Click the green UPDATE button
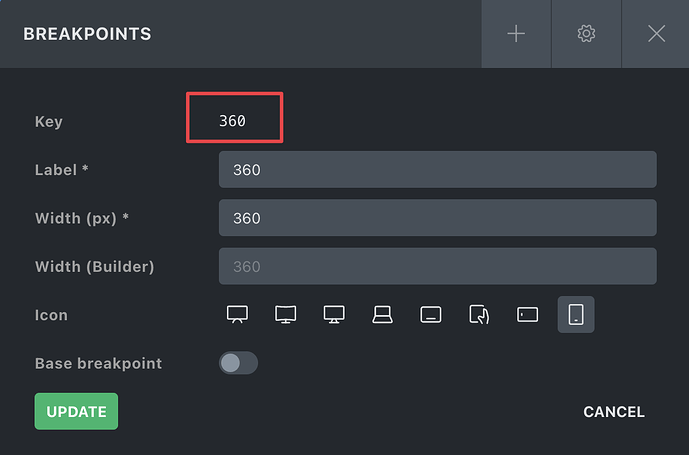 click(x=76, y=411)
